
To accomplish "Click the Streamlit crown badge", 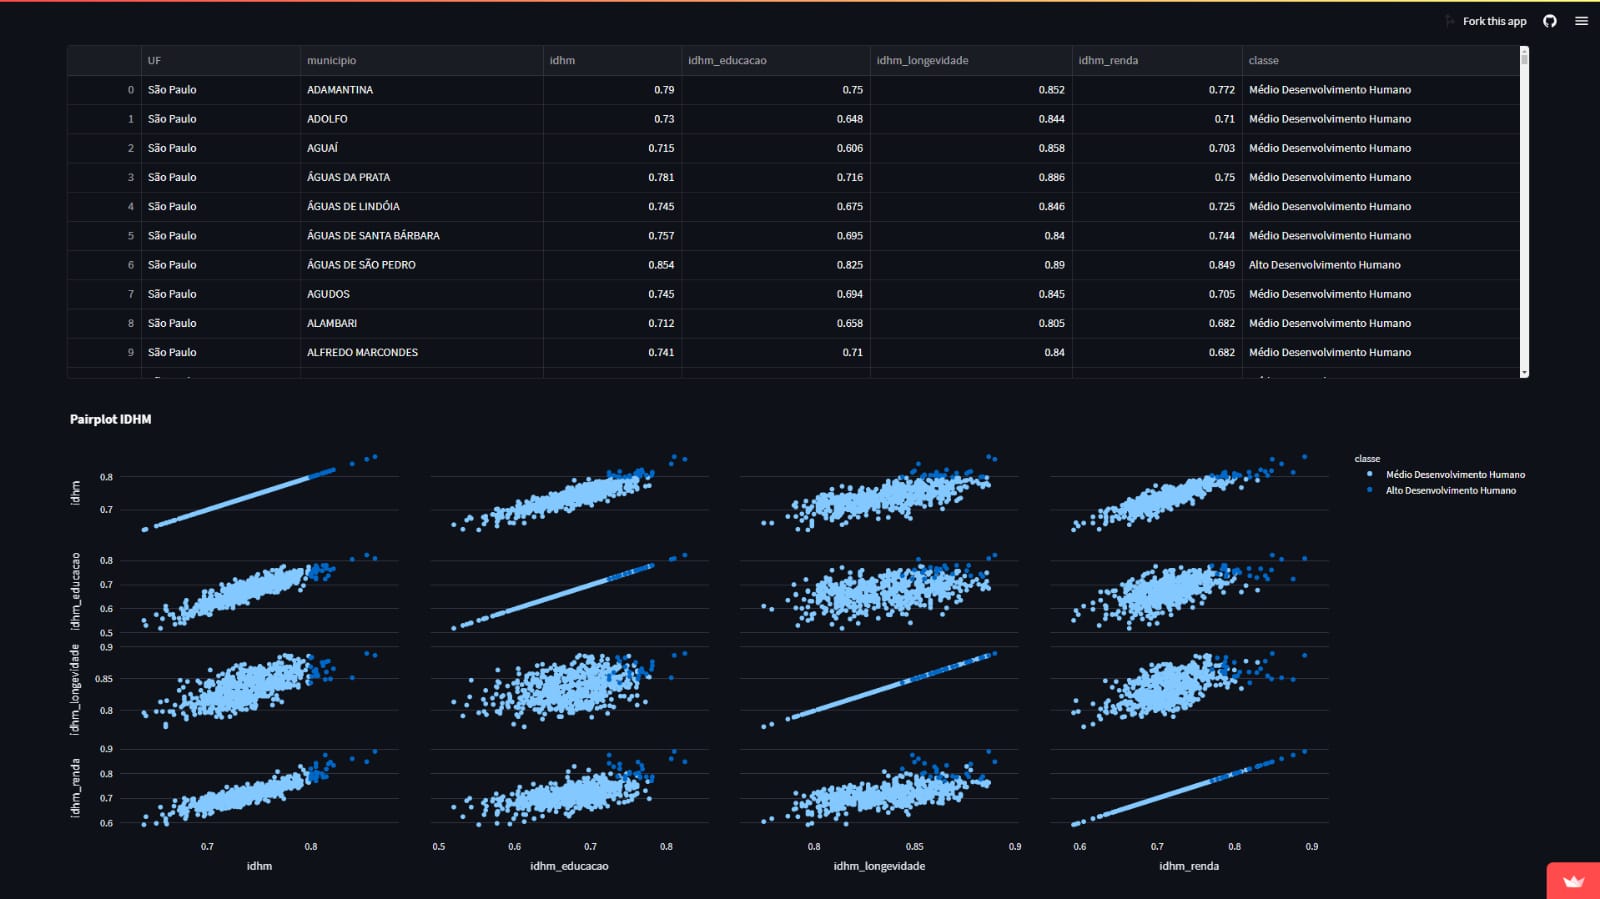I will (x=1574, y=881).
